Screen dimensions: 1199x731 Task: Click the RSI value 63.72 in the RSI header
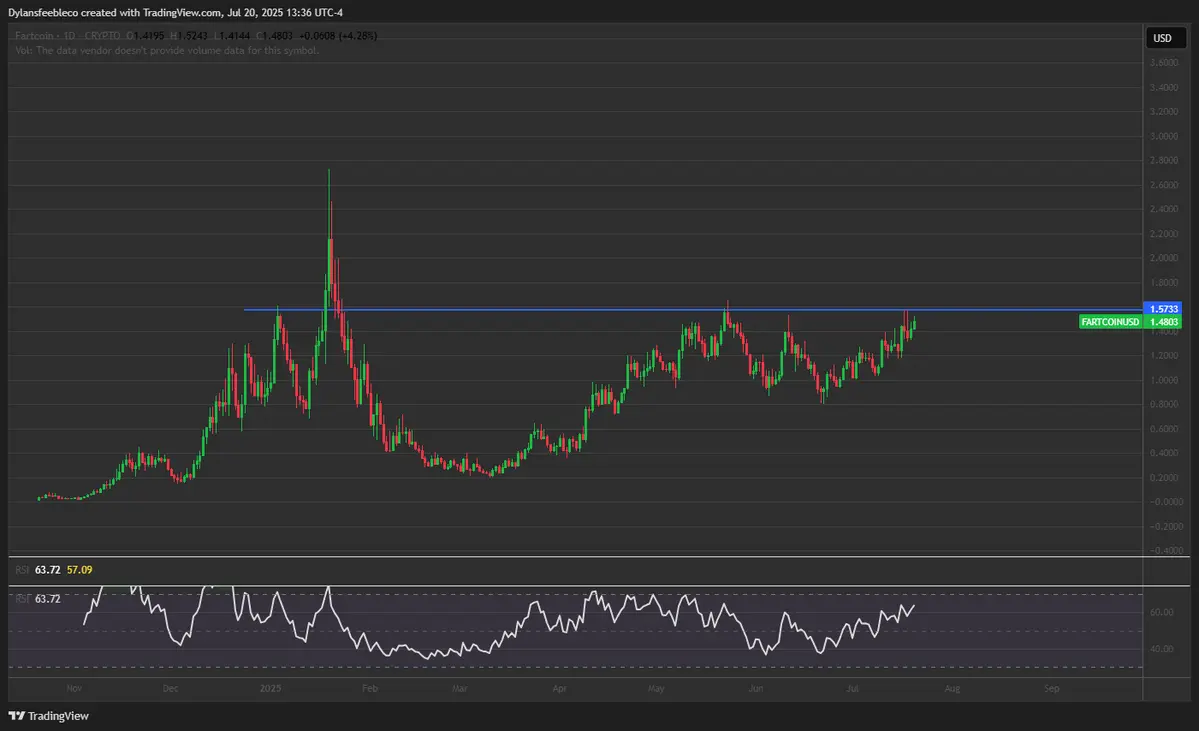coord(47,570)
